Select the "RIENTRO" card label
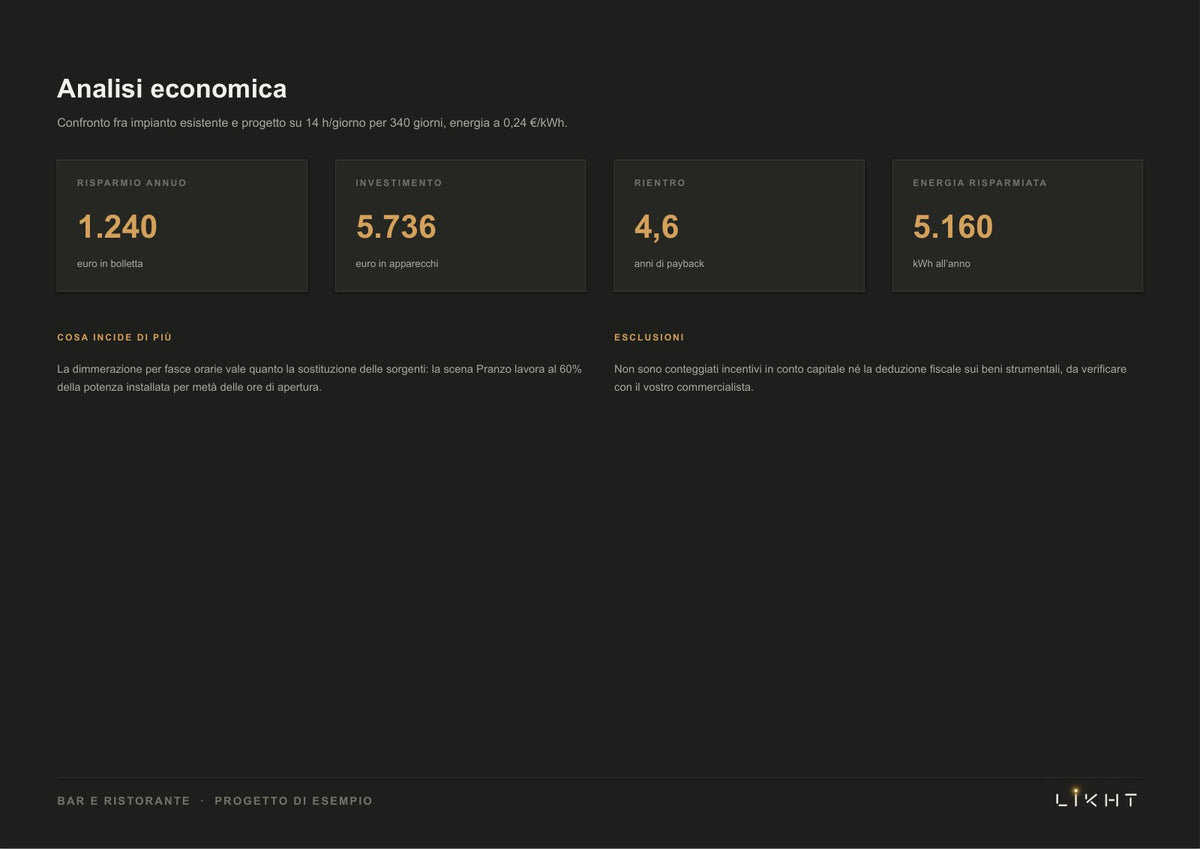This screenshot has height=849, width=1200. pos(660,183)
